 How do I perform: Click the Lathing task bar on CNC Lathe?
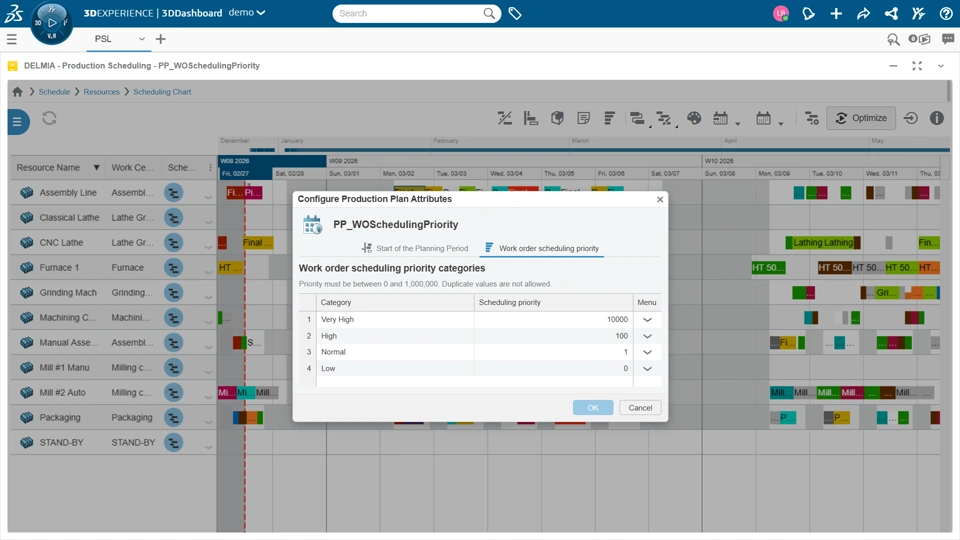[823, 242]
